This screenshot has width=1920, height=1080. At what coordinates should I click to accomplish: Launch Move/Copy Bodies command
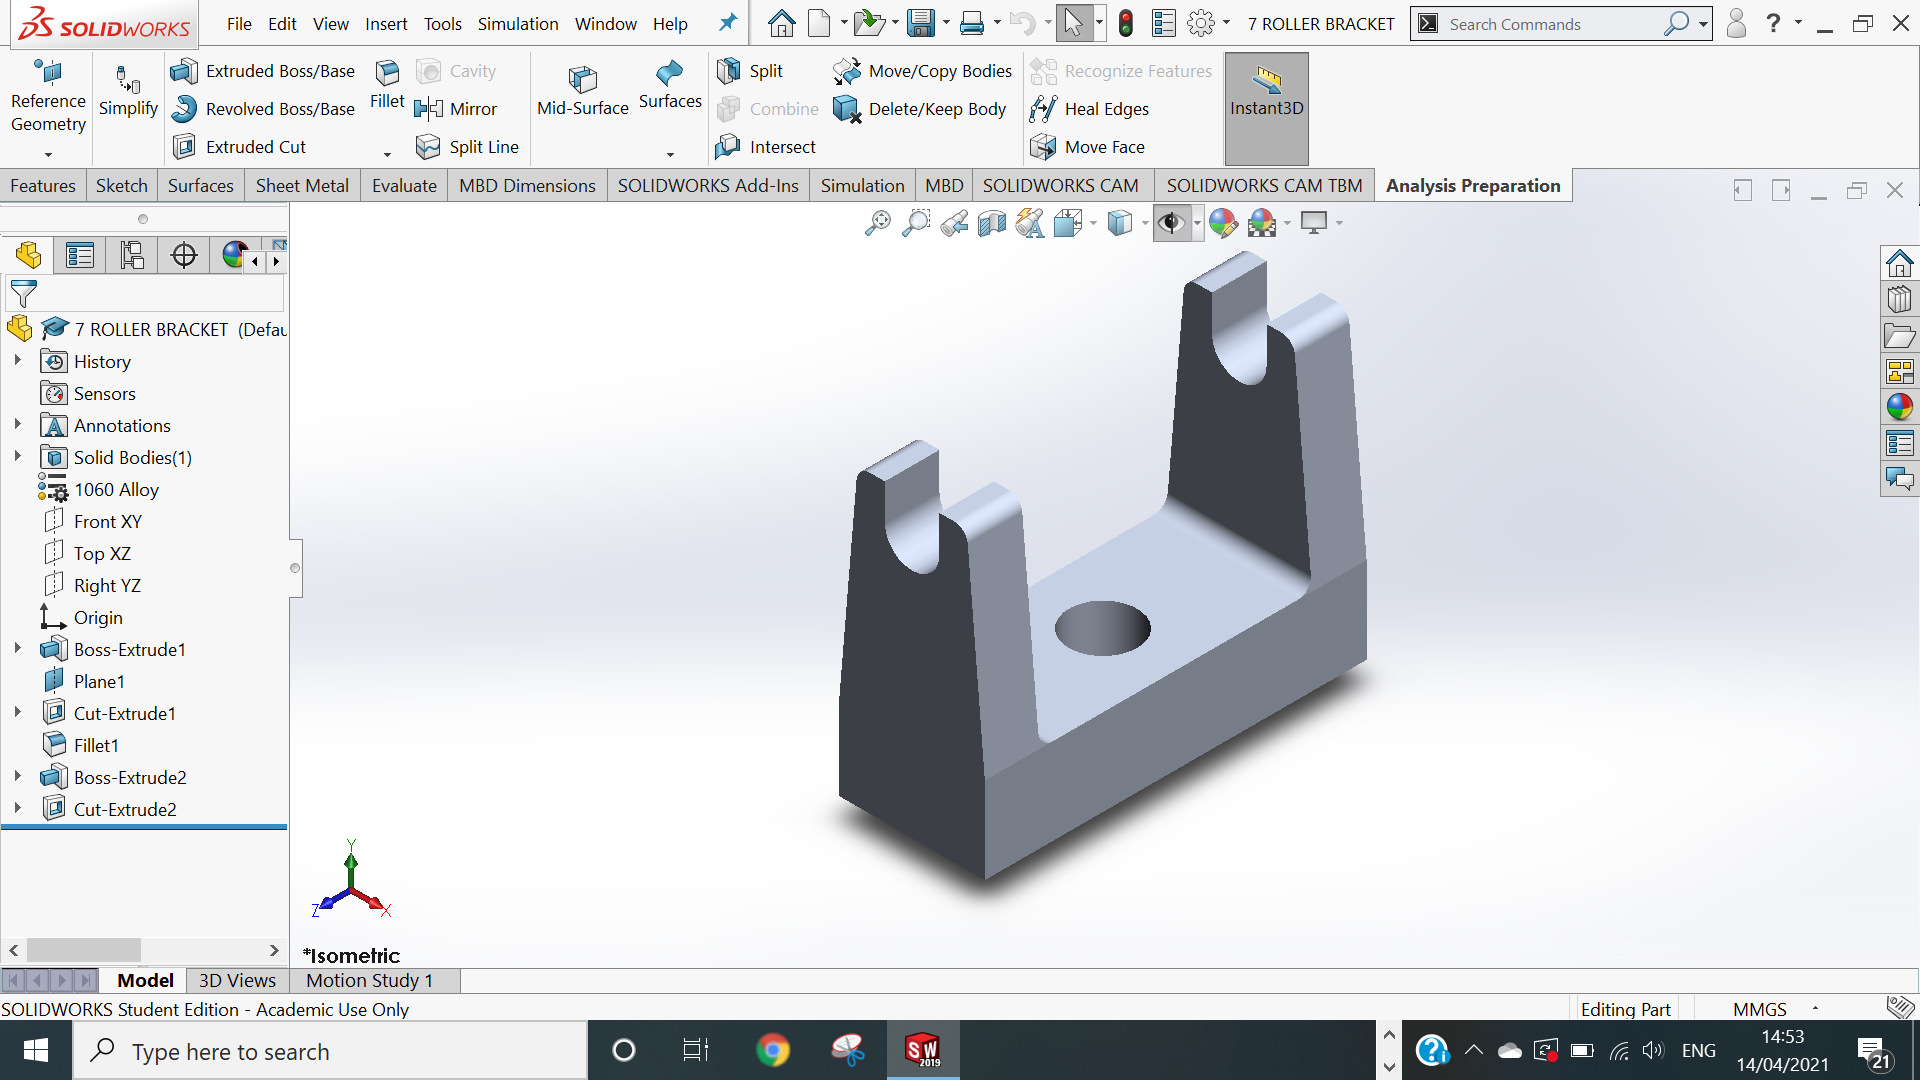click(923, 71)
